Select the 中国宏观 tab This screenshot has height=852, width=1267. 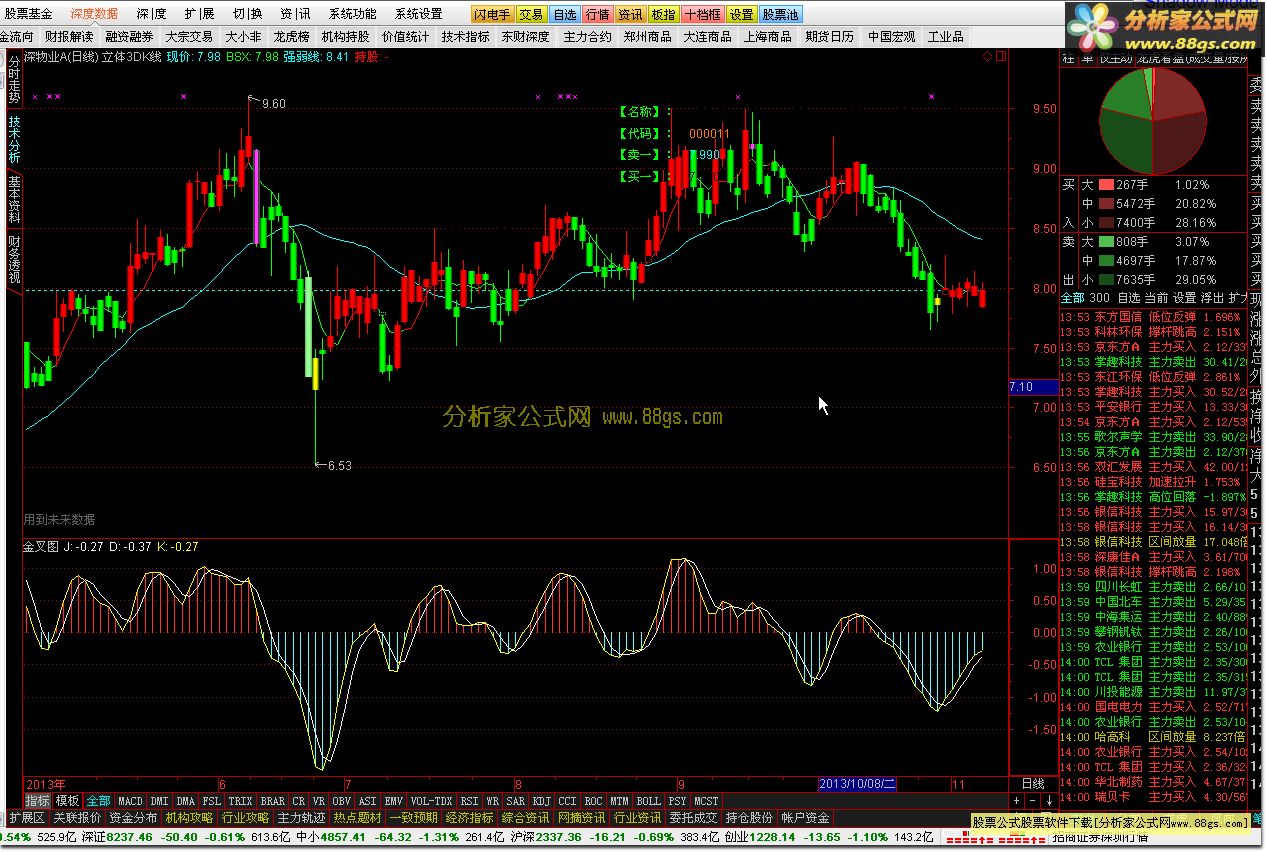(891, 36)
